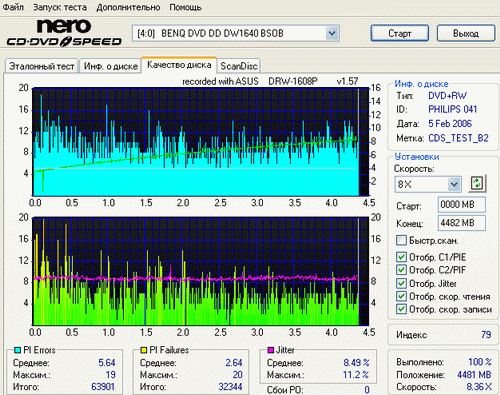Click the Nero CD-DVD Speed logo
The width and height of the screenshot is (500, 395).
click(x=64, y=33)
